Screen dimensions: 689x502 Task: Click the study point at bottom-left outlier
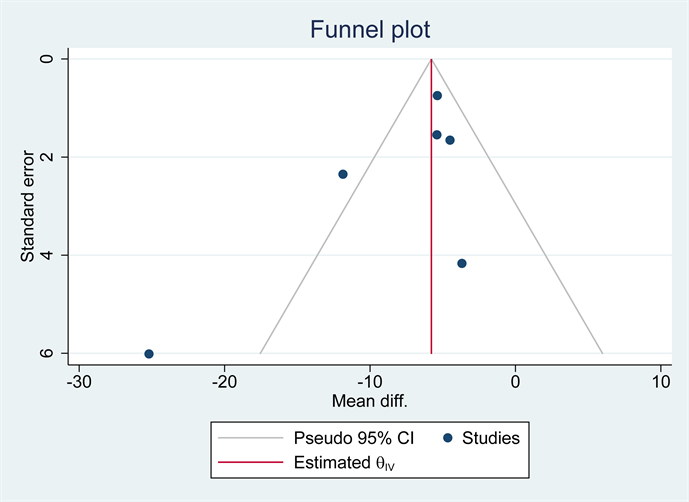click(149, 354)
